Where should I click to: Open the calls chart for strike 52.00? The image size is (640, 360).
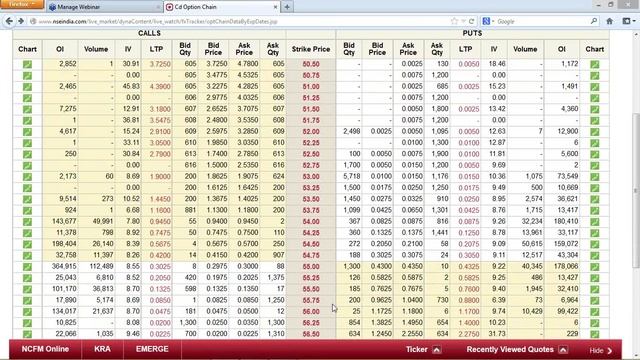(x=27, y=131)
